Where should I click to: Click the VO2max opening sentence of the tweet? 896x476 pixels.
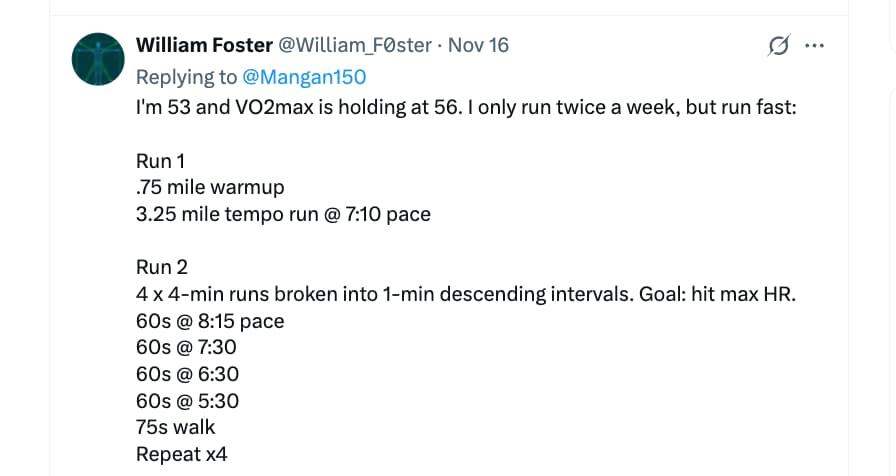pos(465,106)
